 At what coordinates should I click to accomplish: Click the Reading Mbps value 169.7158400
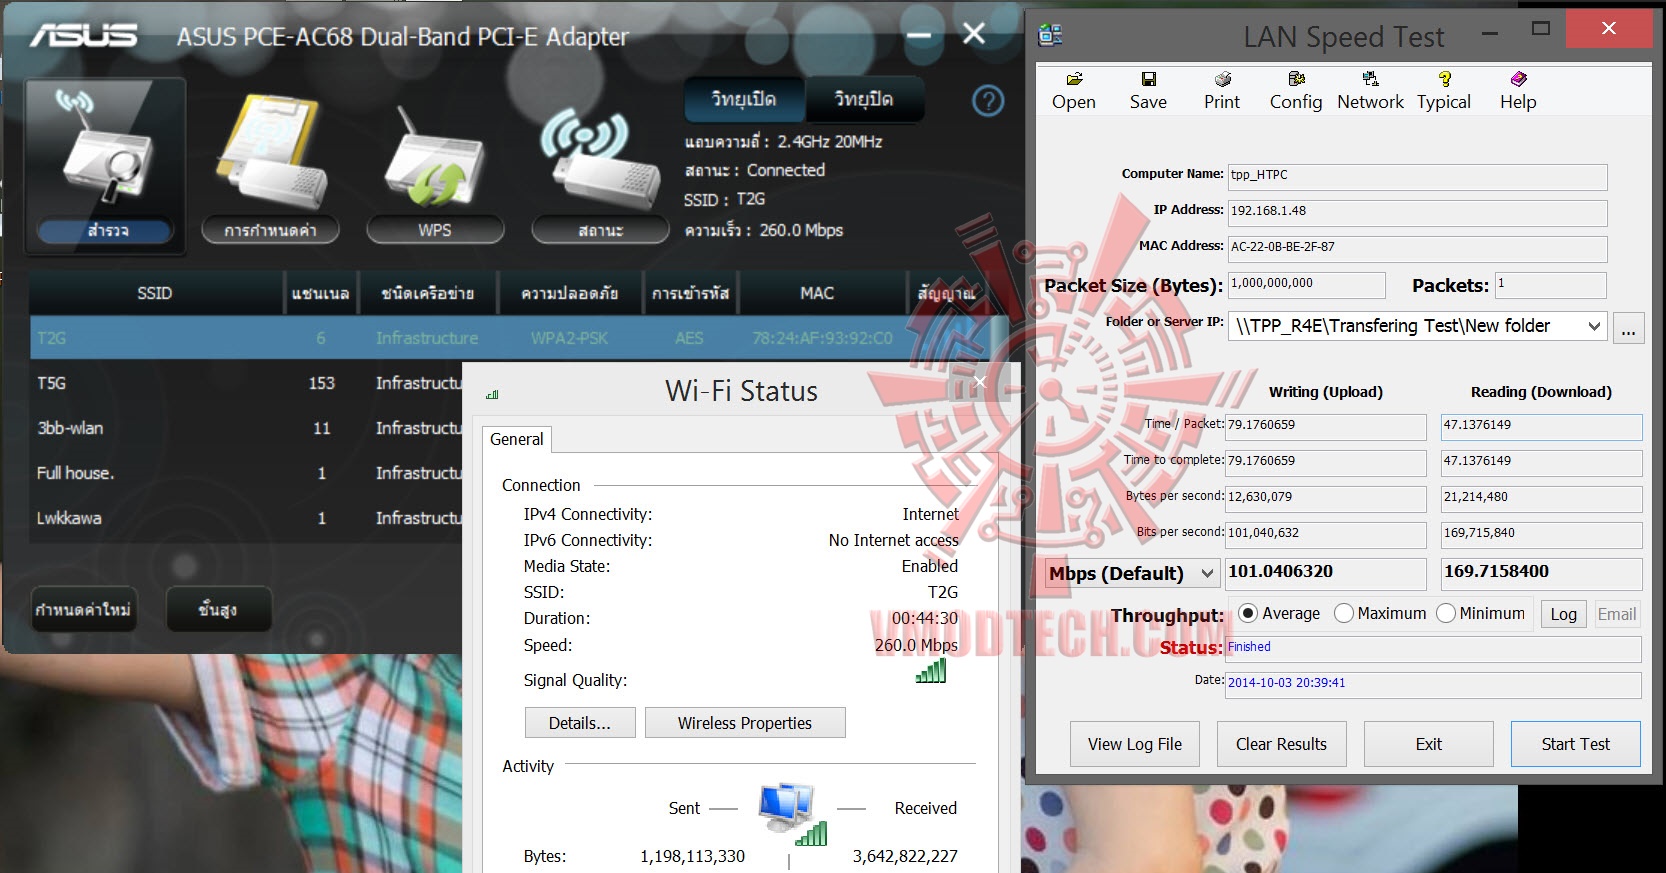coord(1541,573)
